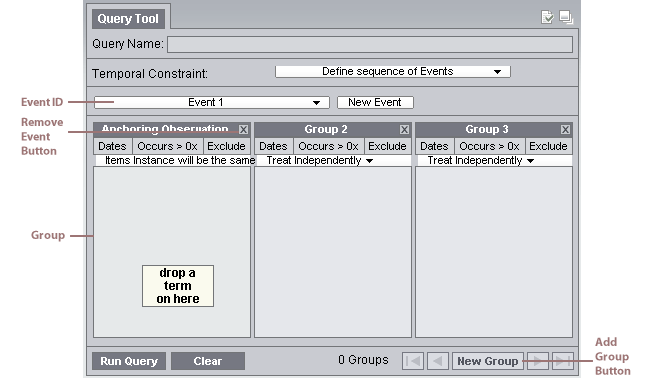The image size is (649, 378).
Task: Click the '0 Groups' status text
Action: coord(363,360)
